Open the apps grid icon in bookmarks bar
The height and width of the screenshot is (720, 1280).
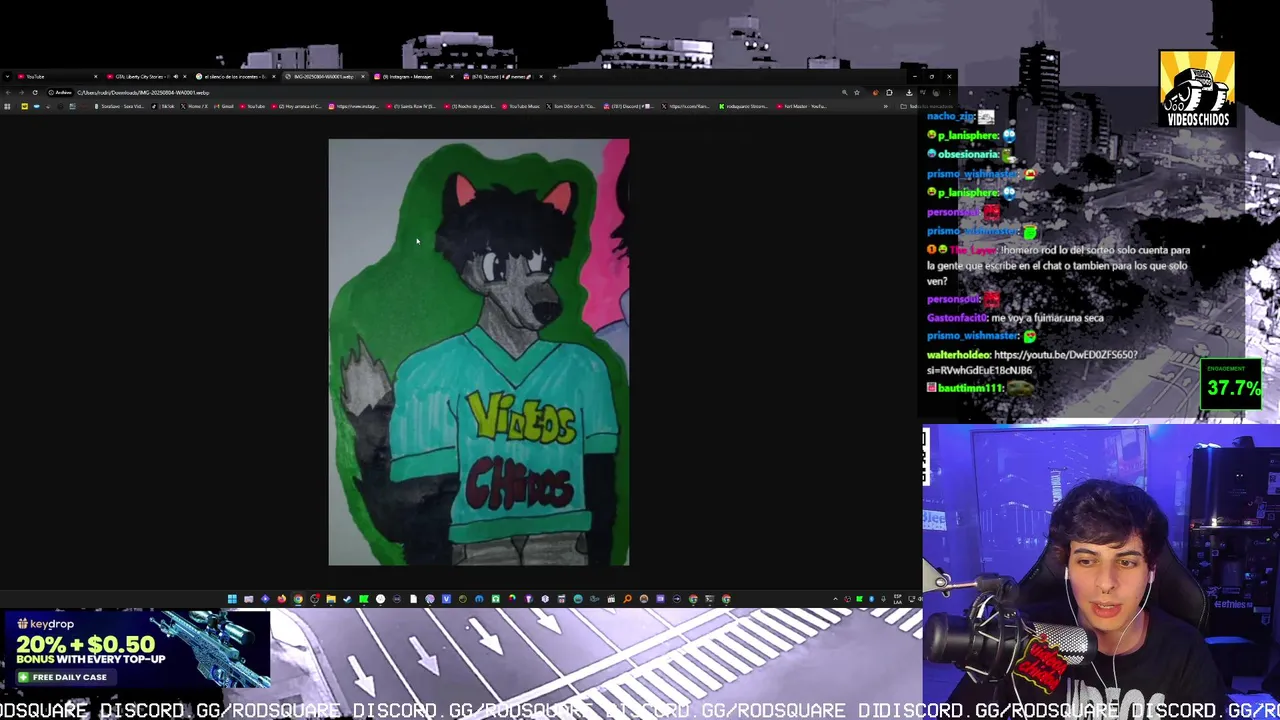(x=7, y=106)
